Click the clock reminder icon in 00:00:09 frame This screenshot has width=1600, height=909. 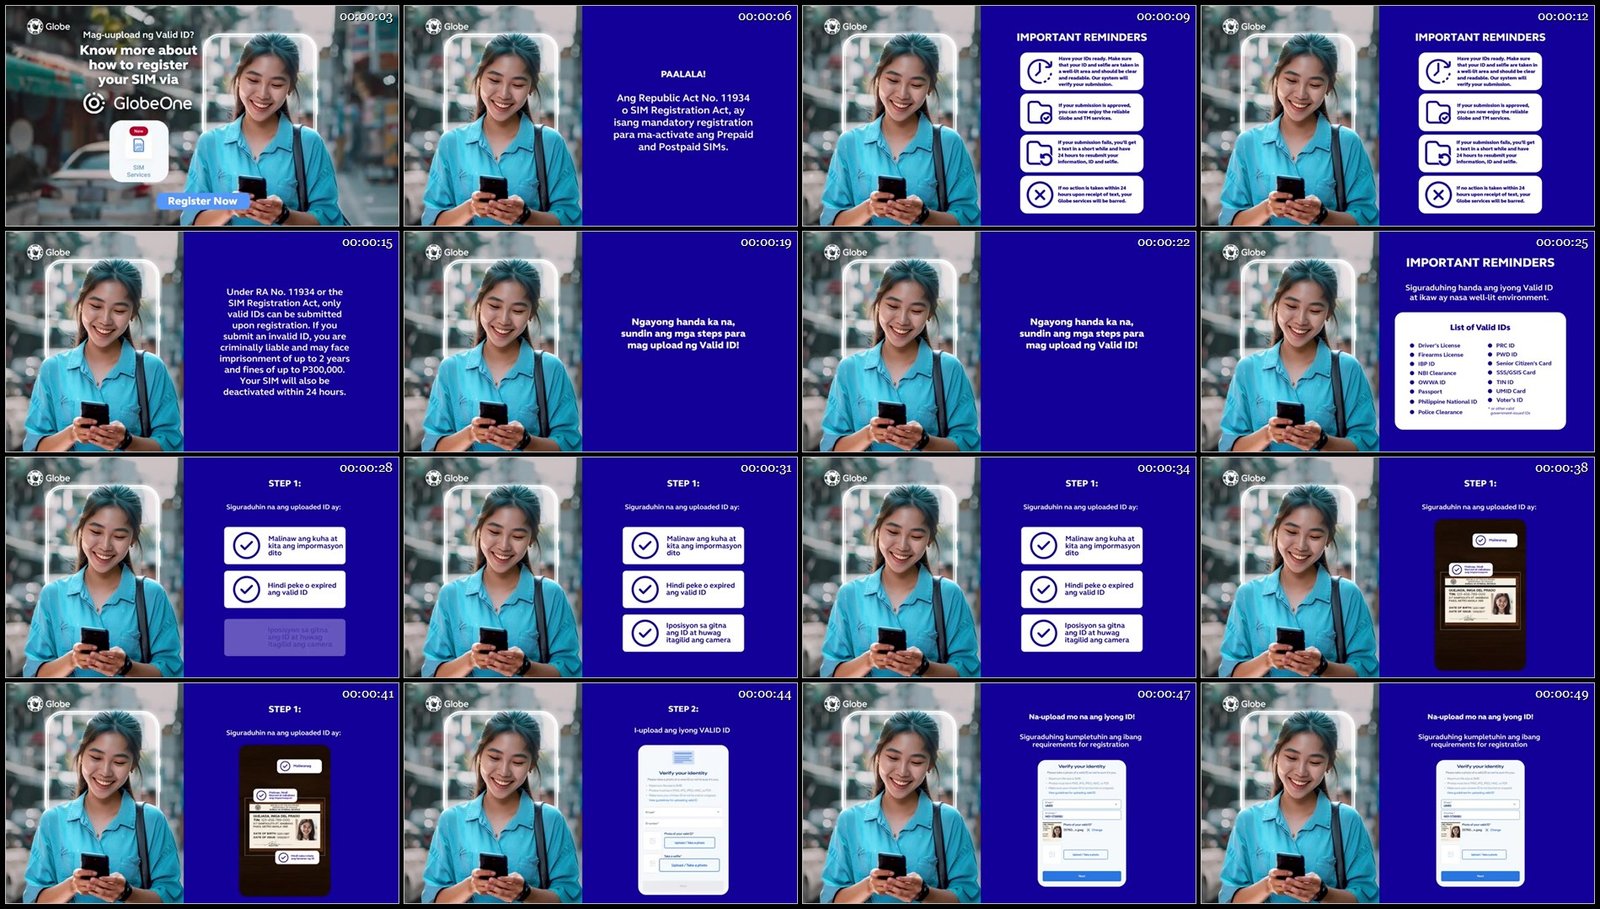click(1039, 72)
